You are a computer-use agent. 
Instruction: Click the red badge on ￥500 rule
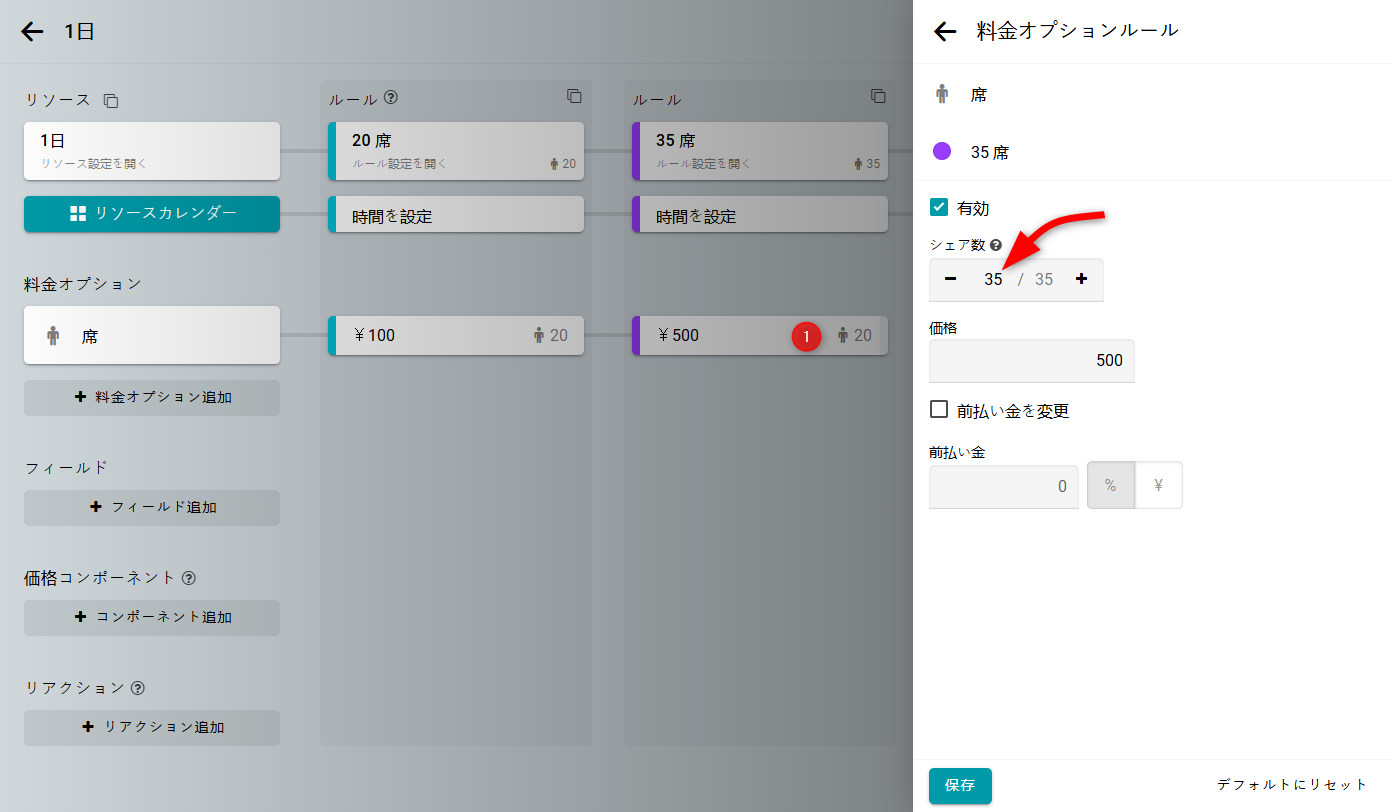pos(806,336)
